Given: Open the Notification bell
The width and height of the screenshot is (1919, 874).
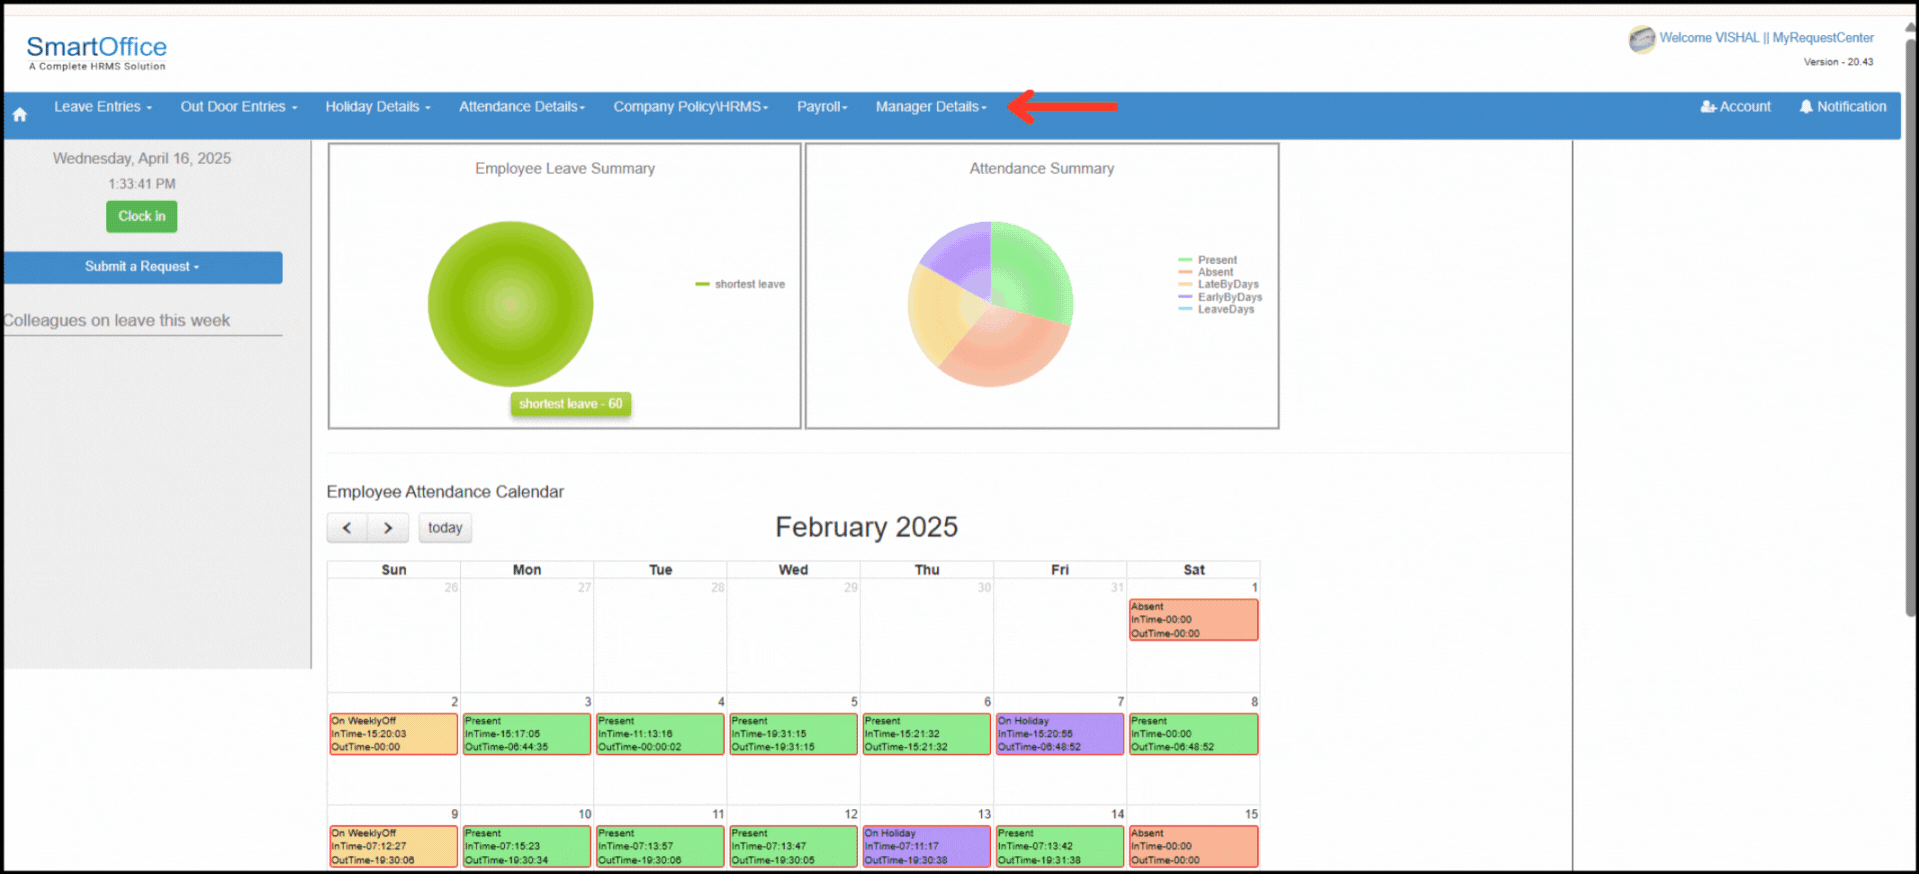Looking at the screenshot, I should click(x=1842, y=106).
